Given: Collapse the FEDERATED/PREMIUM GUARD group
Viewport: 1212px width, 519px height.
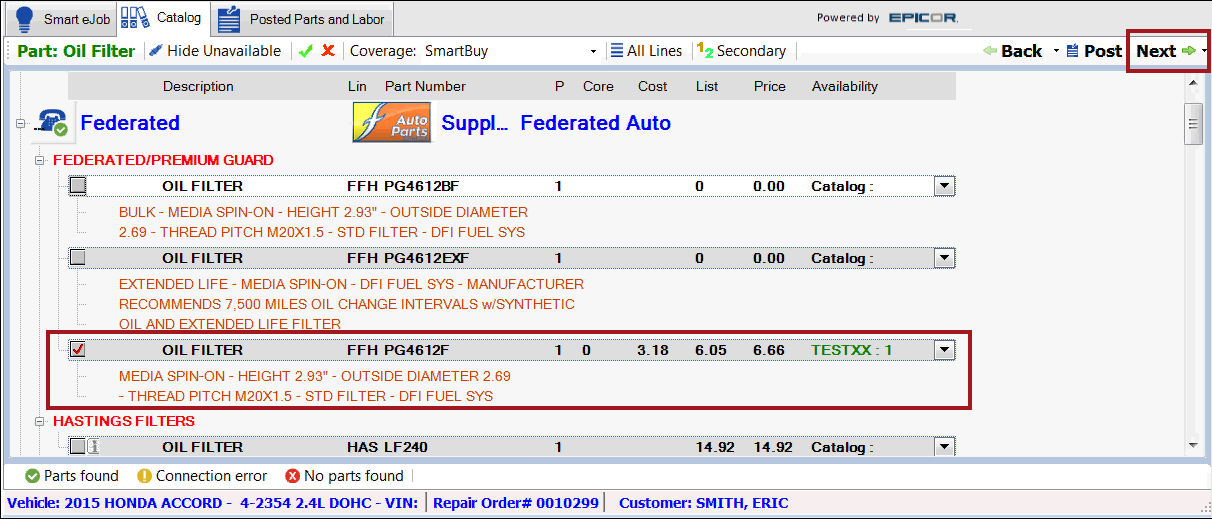Looking at the screenshot, I should (40, 160).
